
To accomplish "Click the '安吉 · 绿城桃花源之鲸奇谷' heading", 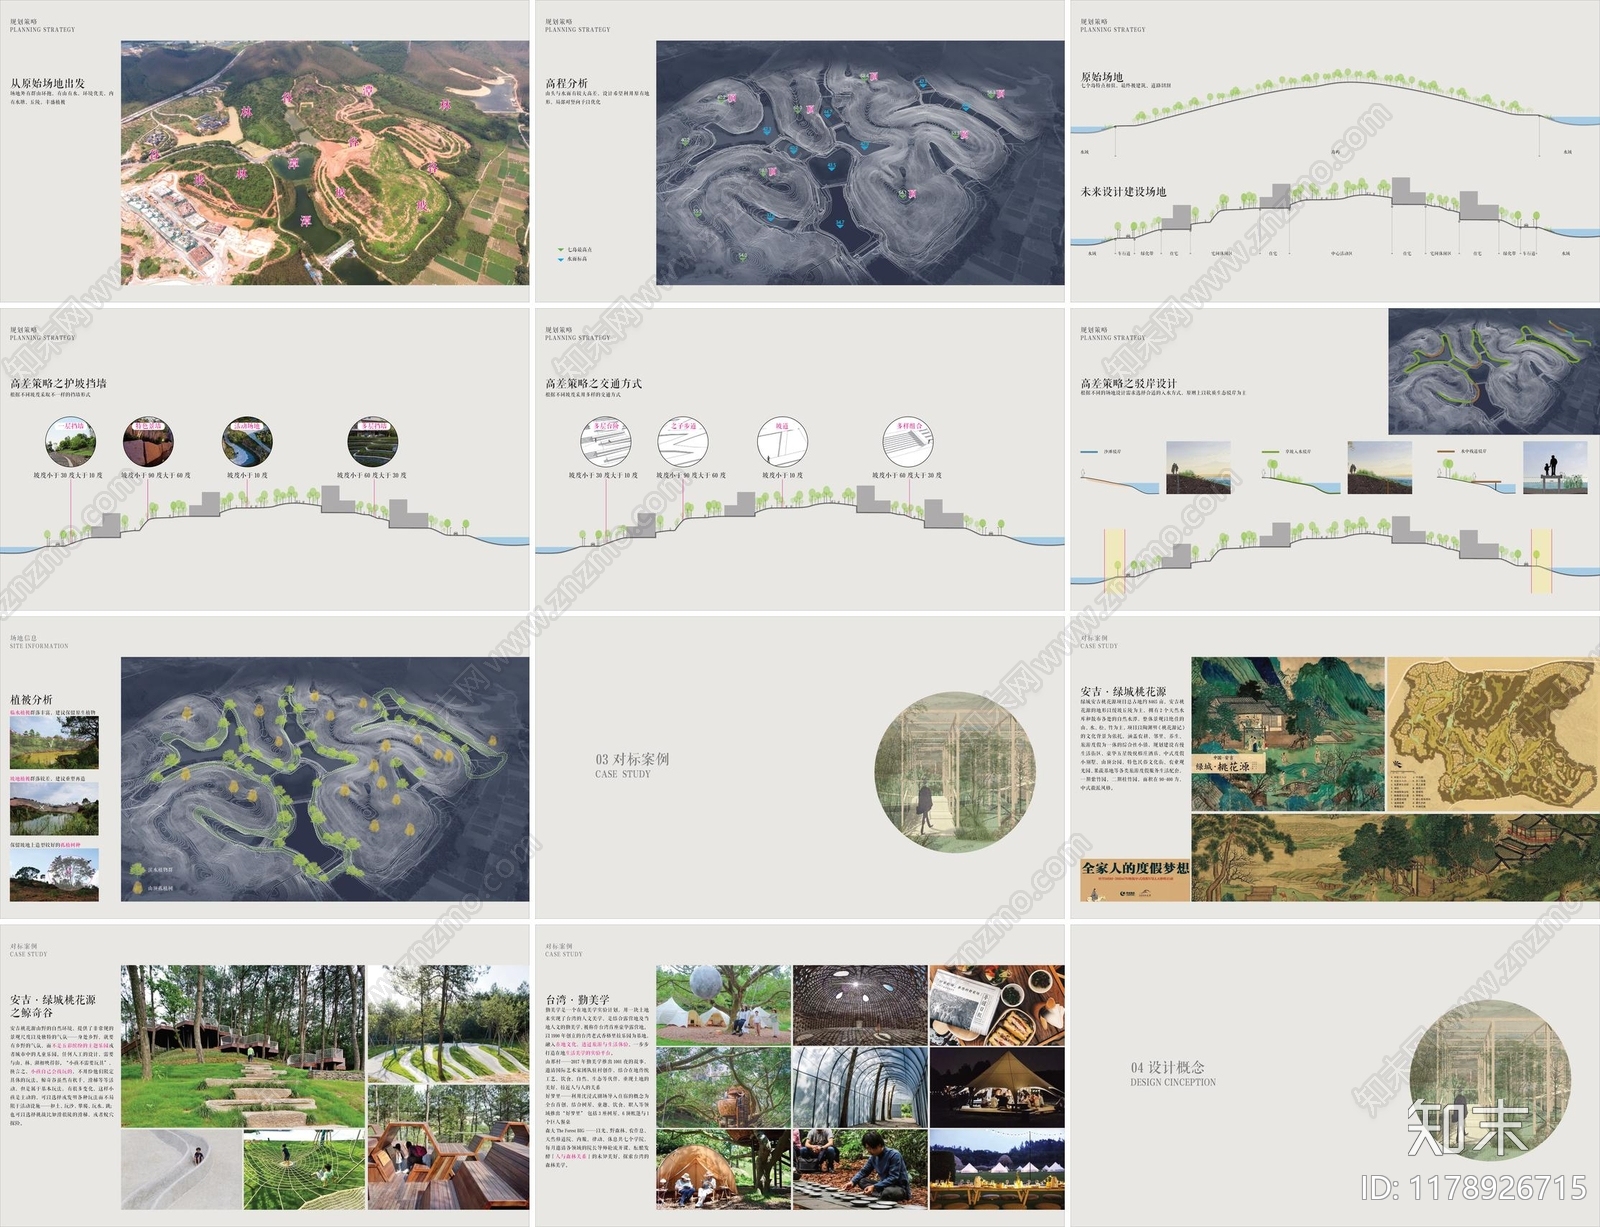I will 53,1006.
